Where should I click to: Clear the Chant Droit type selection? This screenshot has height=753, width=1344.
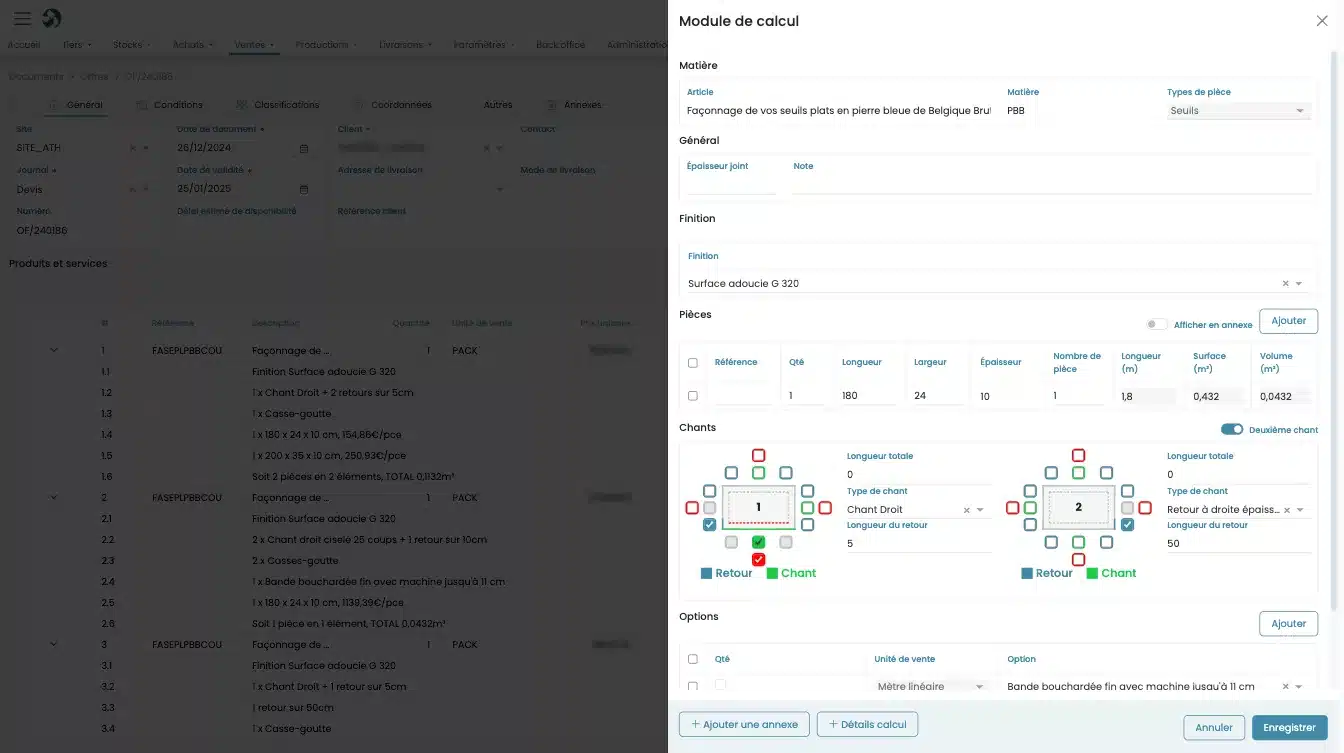click(966, 510)
